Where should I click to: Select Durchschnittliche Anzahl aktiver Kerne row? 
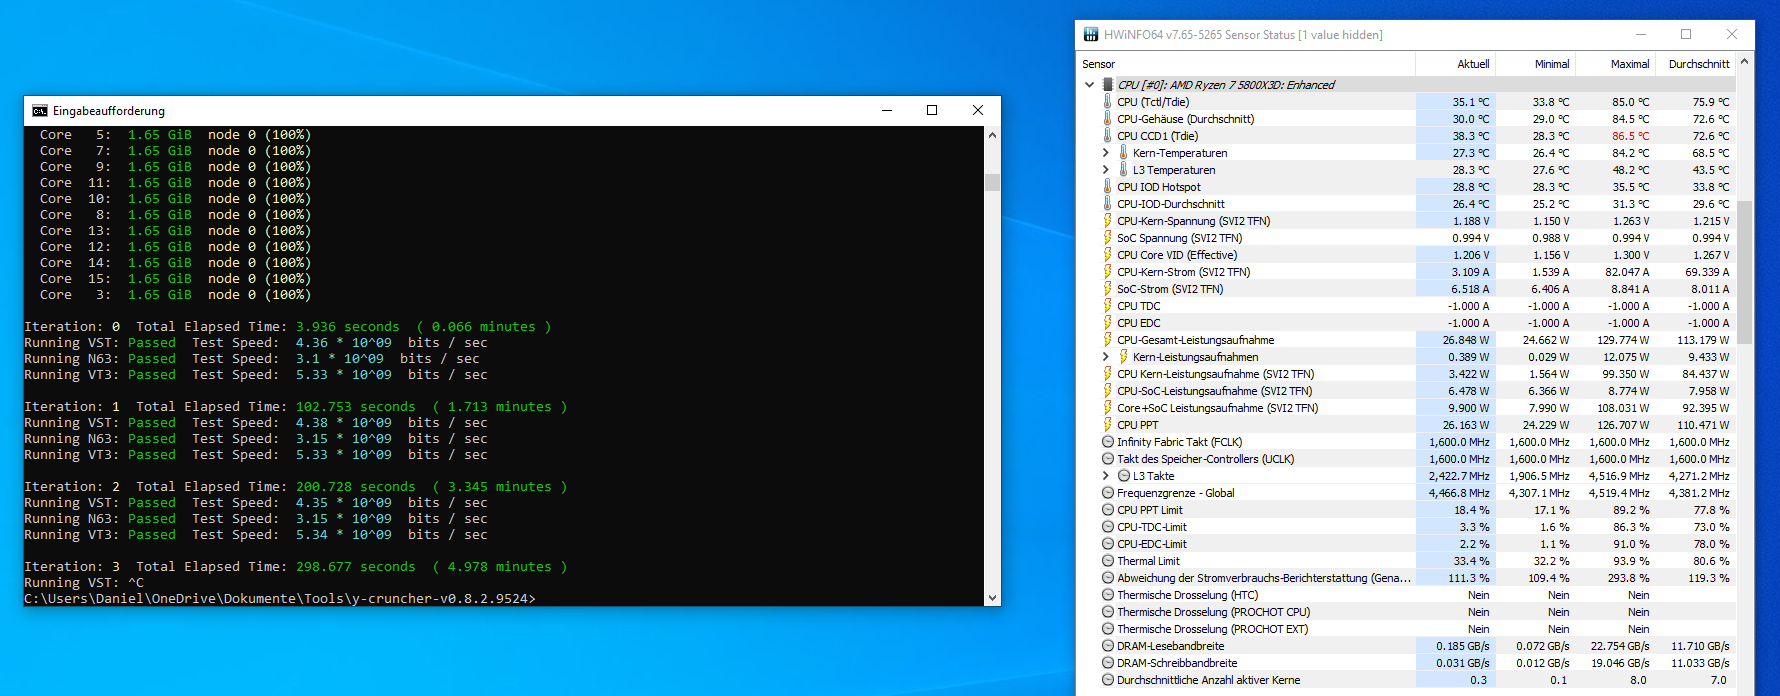coord(1406,680)
